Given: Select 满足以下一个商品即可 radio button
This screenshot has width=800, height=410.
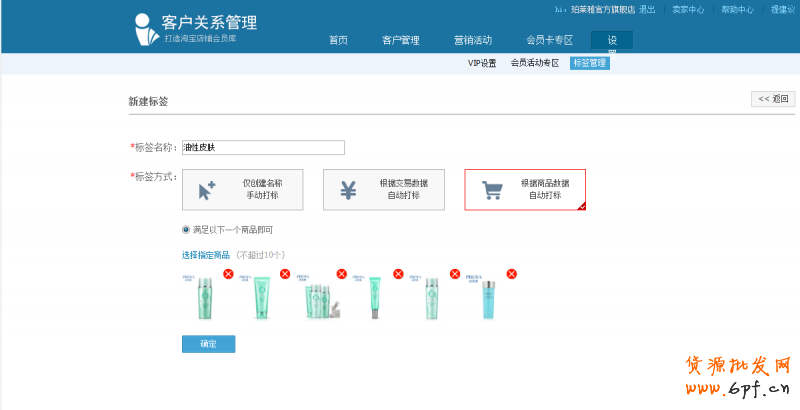Looking at the screenshot, I should pos(186,229).
